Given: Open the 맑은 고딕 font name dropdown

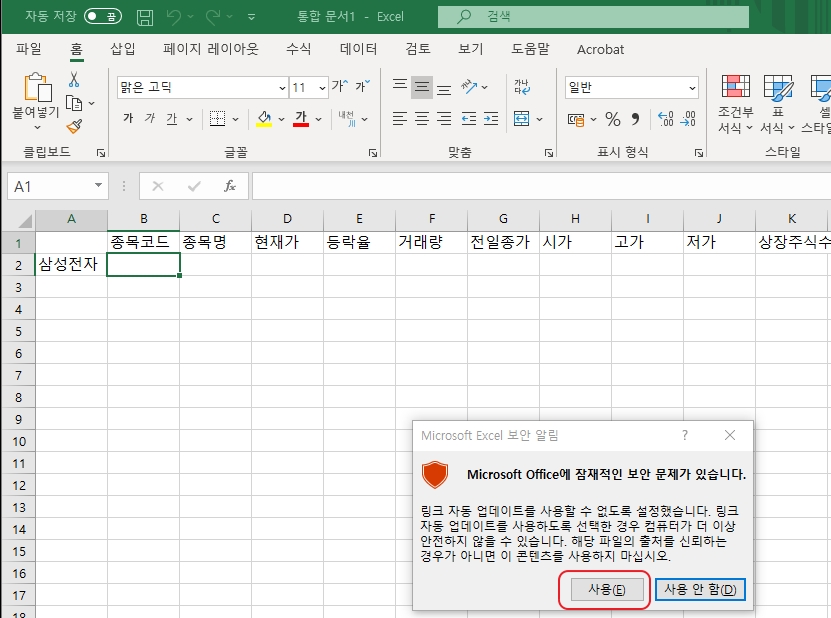Looking at the screenshot, I should coord(282,88).
